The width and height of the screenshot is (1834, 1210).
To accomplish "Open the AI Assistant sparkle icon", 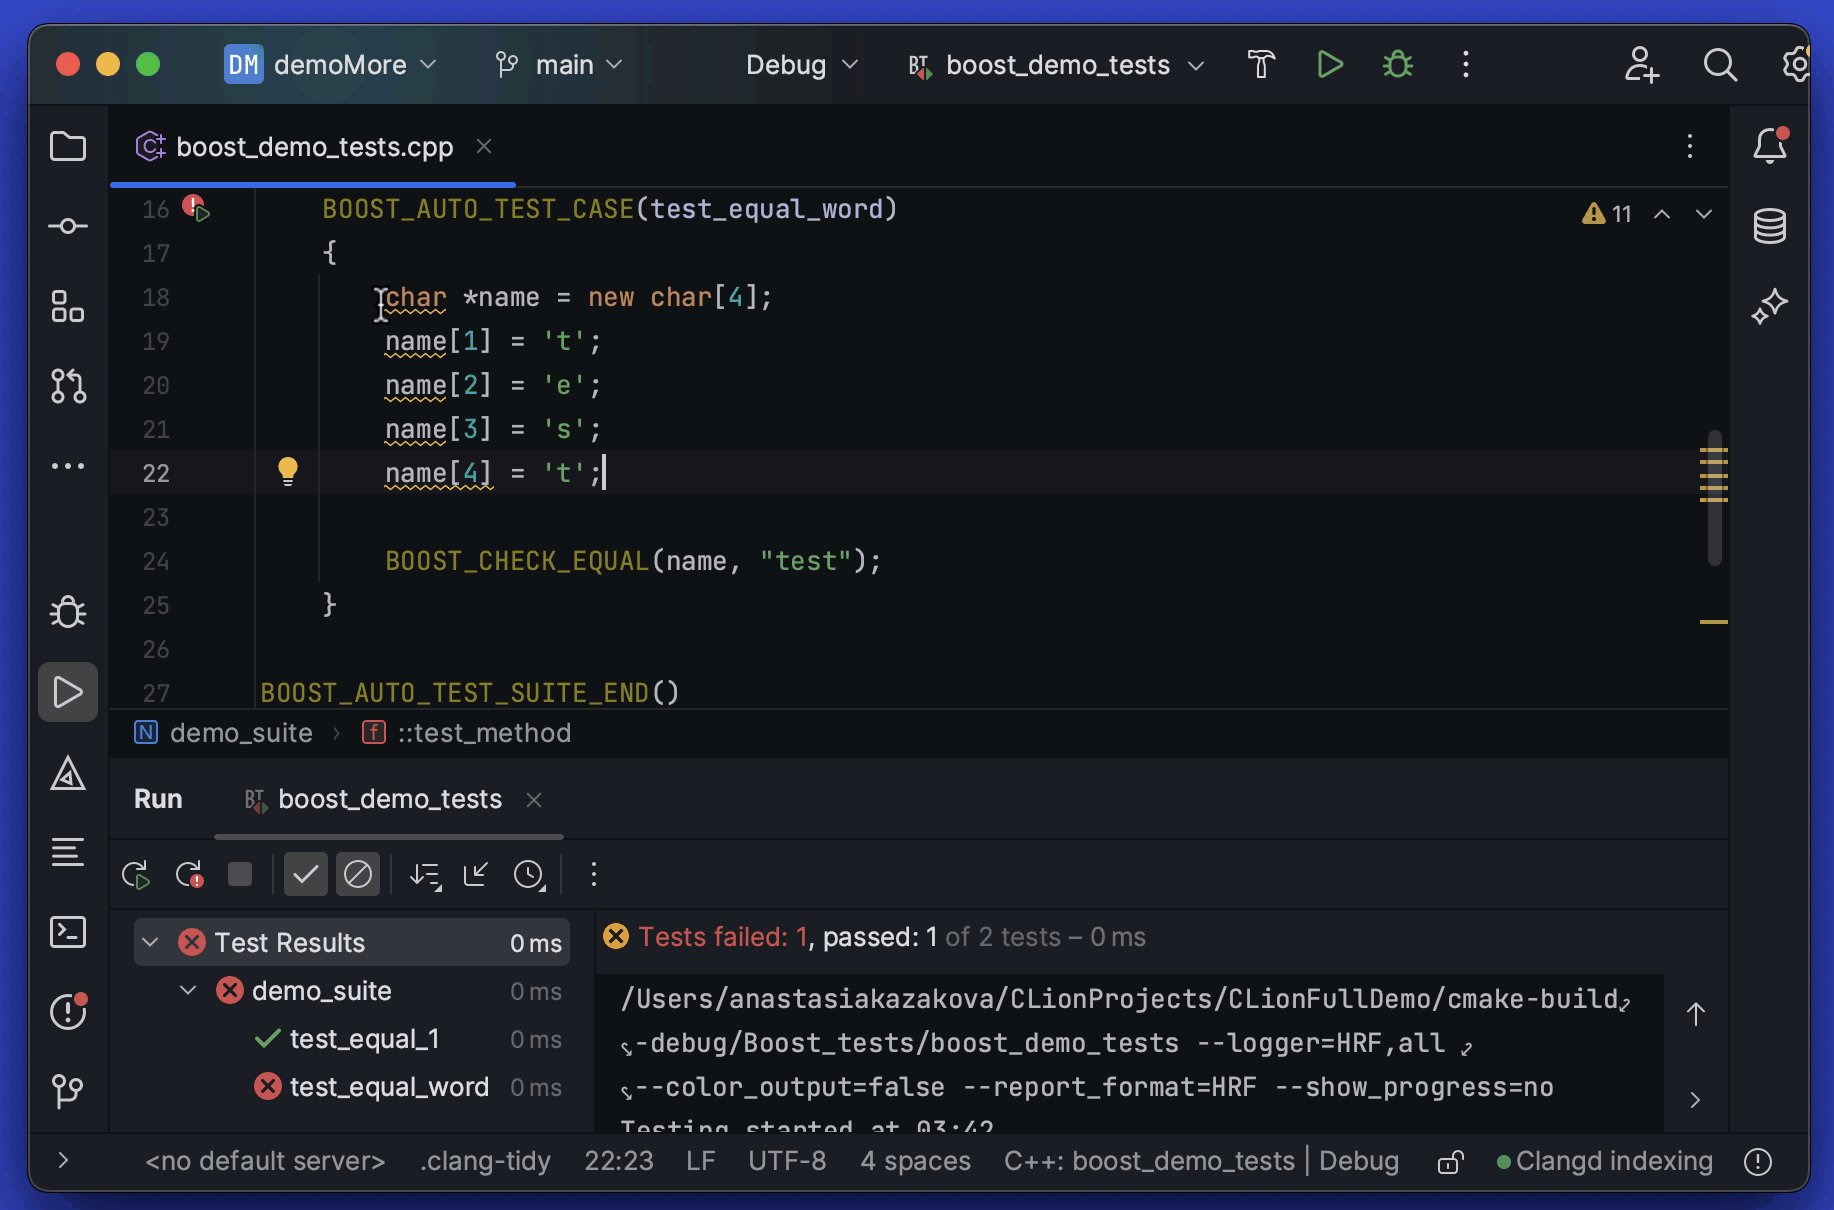I will (x=1770, y=306).
